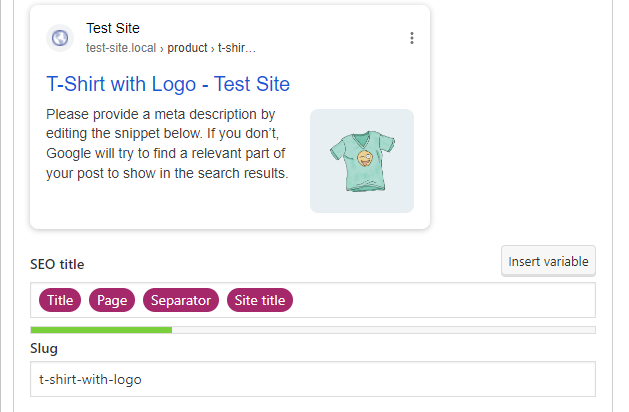Screen dimensions: 629x412
Task: Select the Page variable tag
Action: point(112,300)
